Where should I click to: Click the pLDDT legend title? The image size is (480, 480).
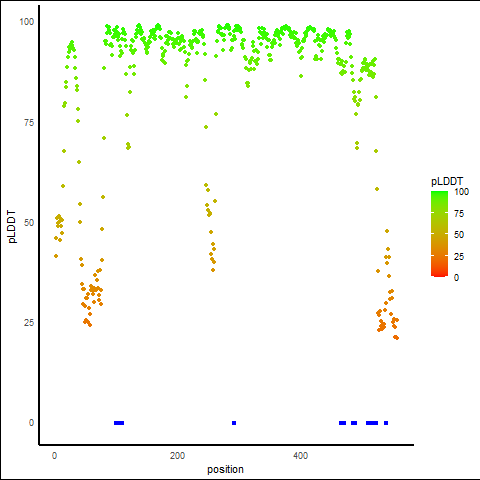(447, 181)
